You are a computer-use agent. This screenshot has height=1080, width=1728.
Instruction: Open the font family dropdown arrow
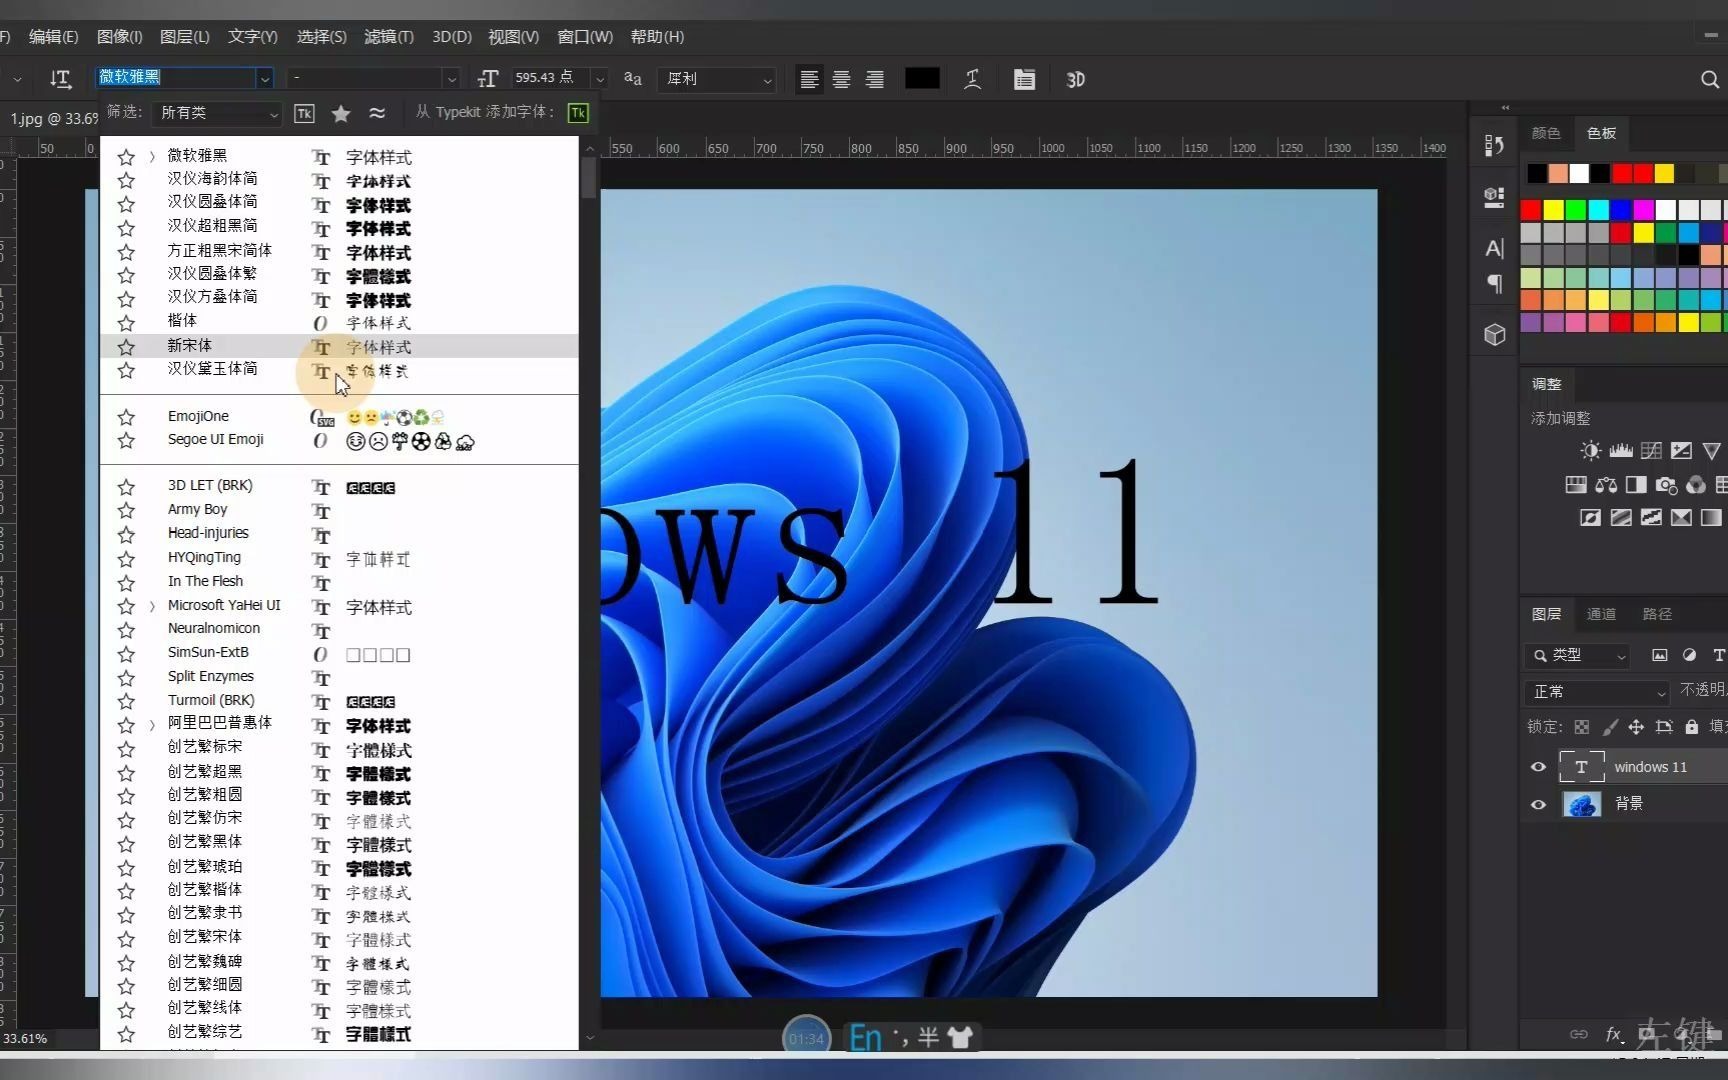click(265, 78)
